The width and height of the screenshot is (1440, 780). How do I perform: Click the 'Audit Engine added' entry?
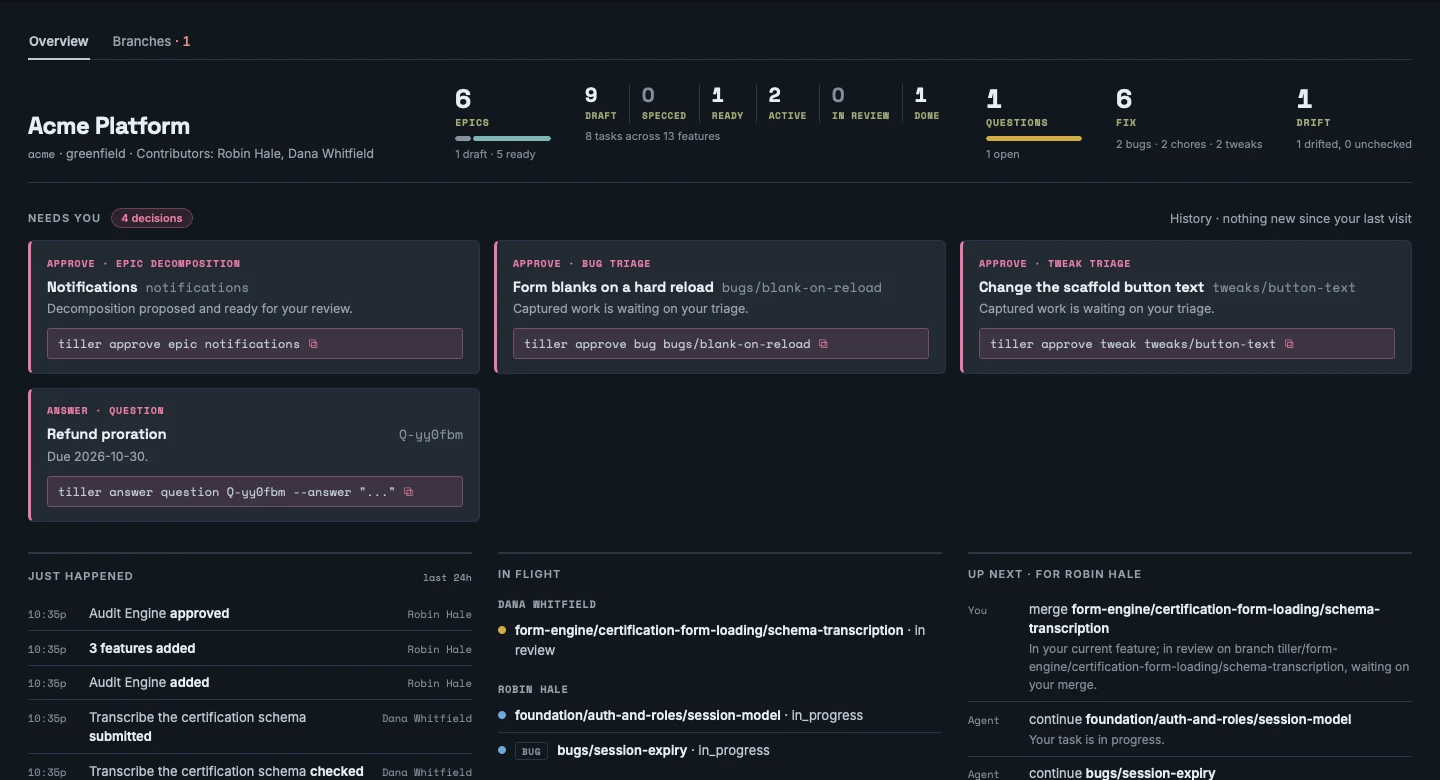click(x=250, y=683)
